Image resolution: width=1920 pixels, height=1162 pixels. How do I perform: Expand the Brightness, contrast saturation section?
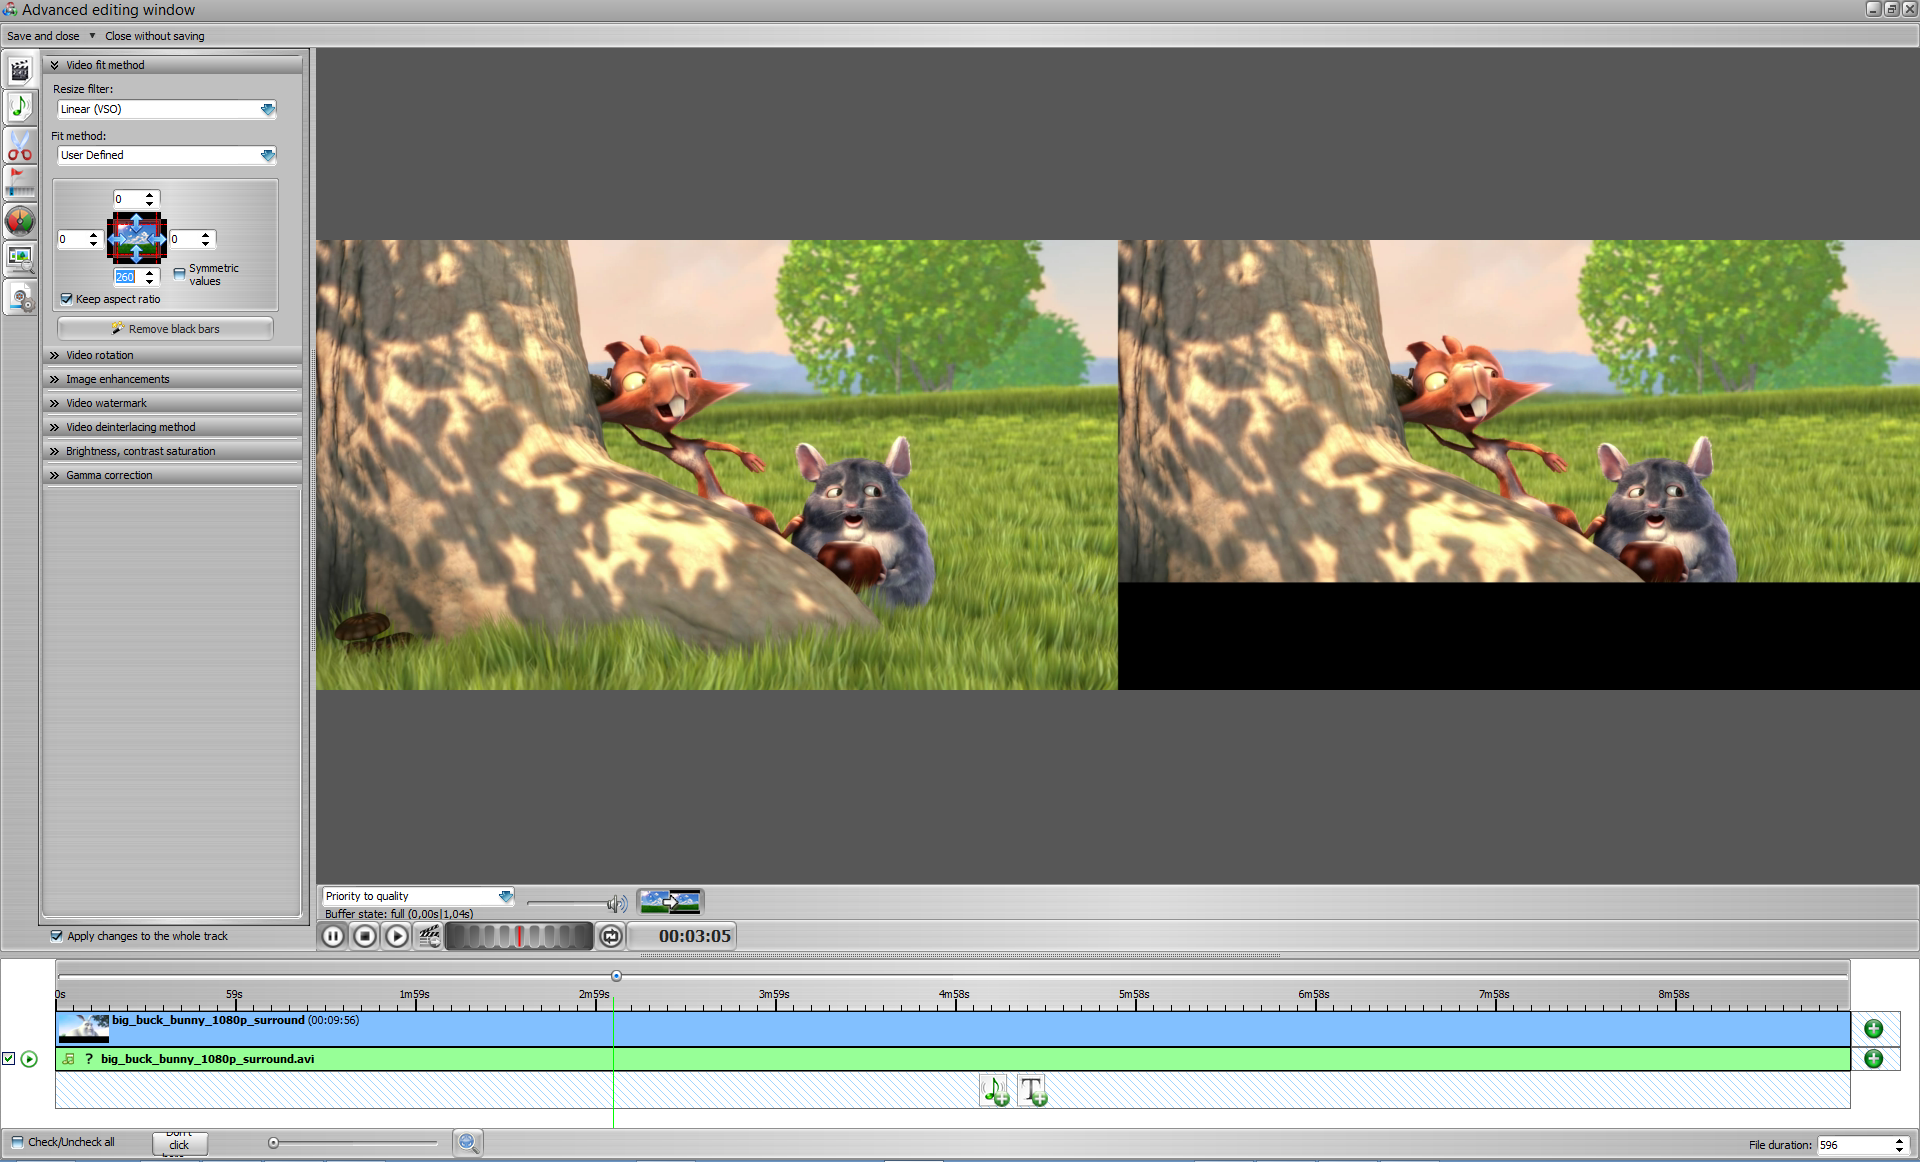click(173, 451)
